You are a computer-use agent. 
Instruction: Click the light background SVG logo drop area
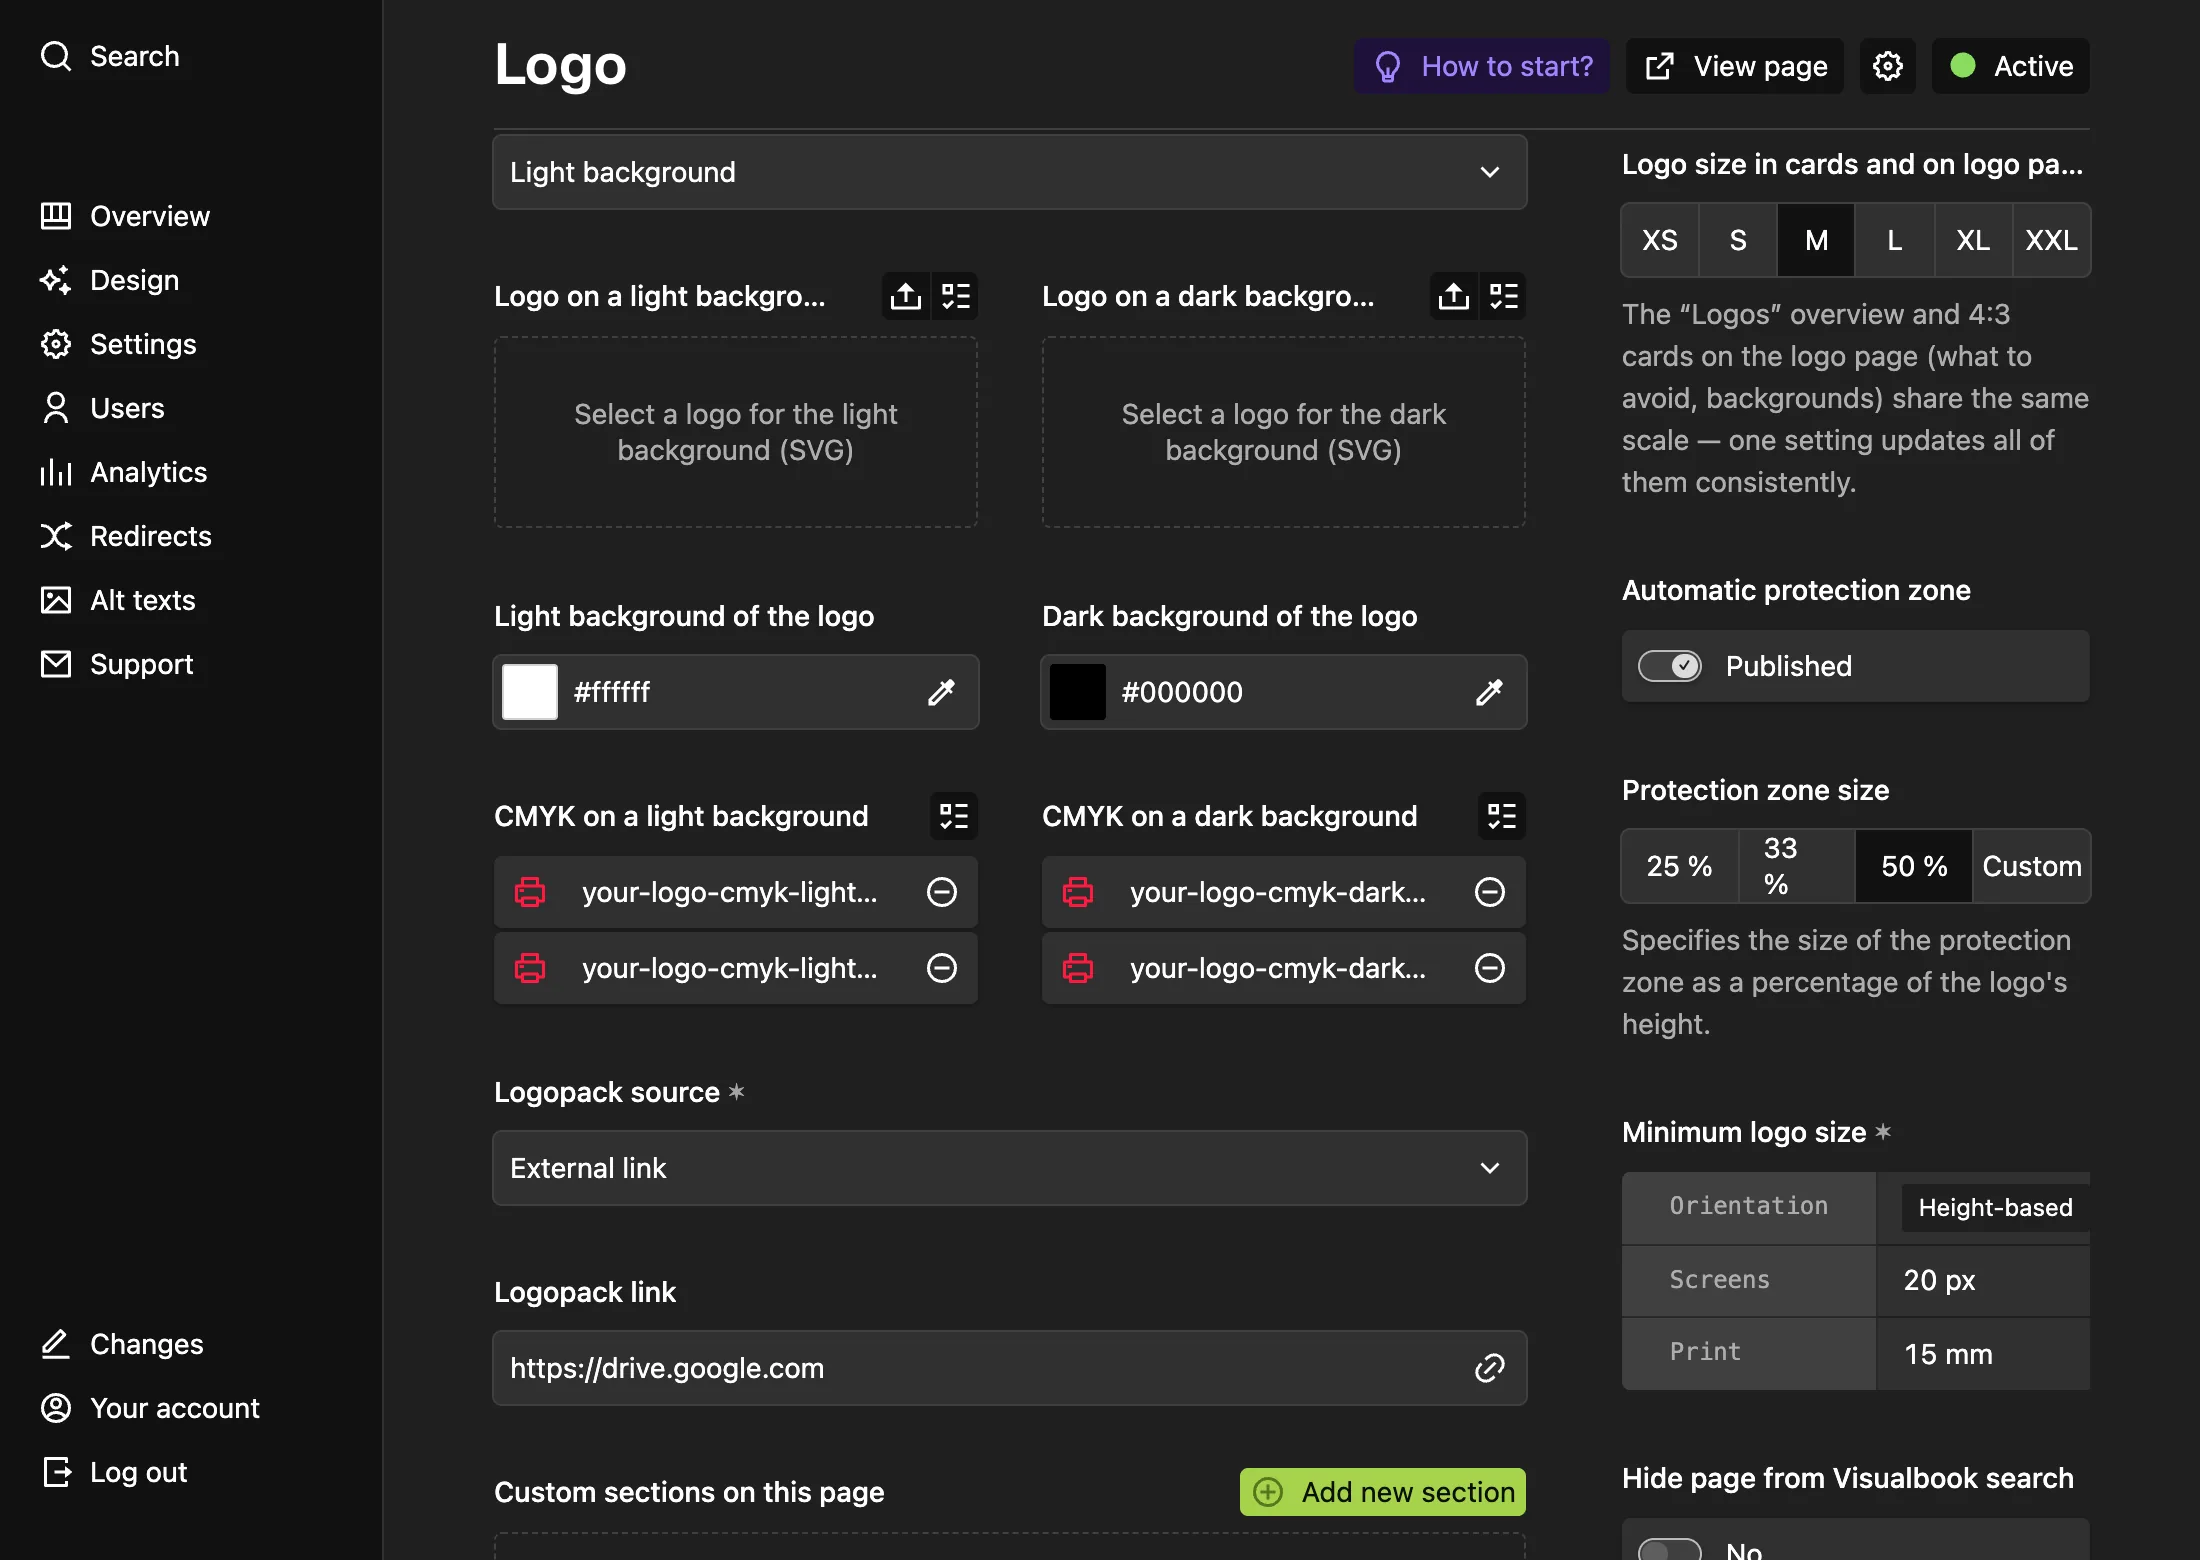(736, 432)
